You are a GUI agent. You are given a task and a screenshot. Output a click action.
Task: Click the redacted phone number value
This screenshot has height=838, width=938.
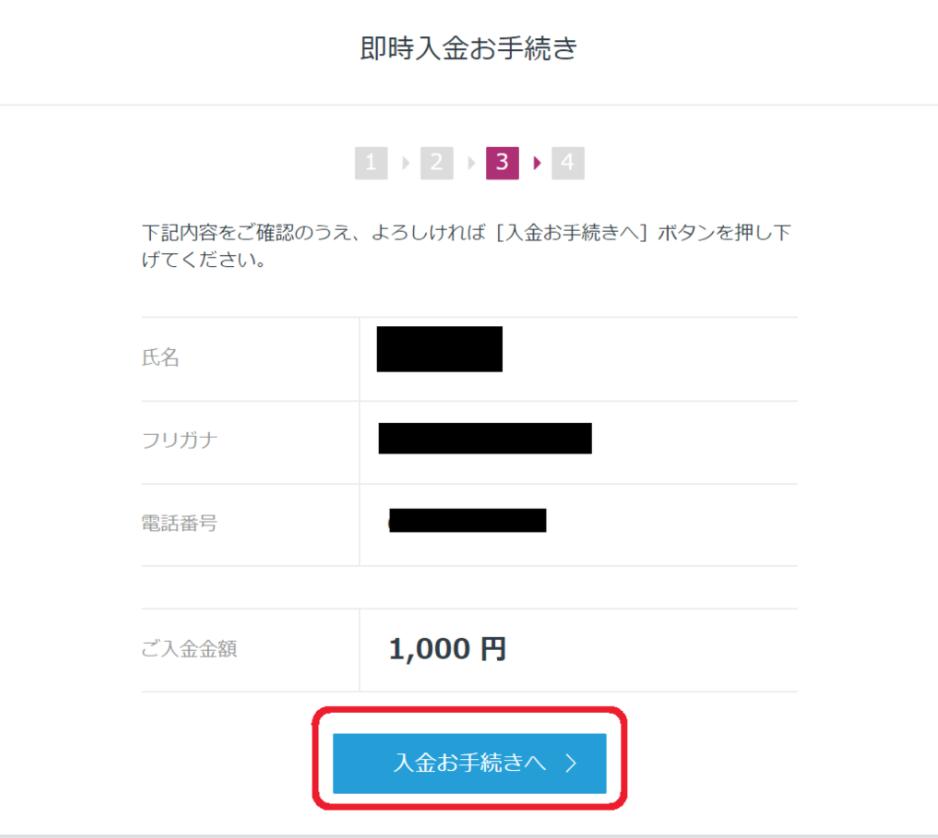click(467, 520)
